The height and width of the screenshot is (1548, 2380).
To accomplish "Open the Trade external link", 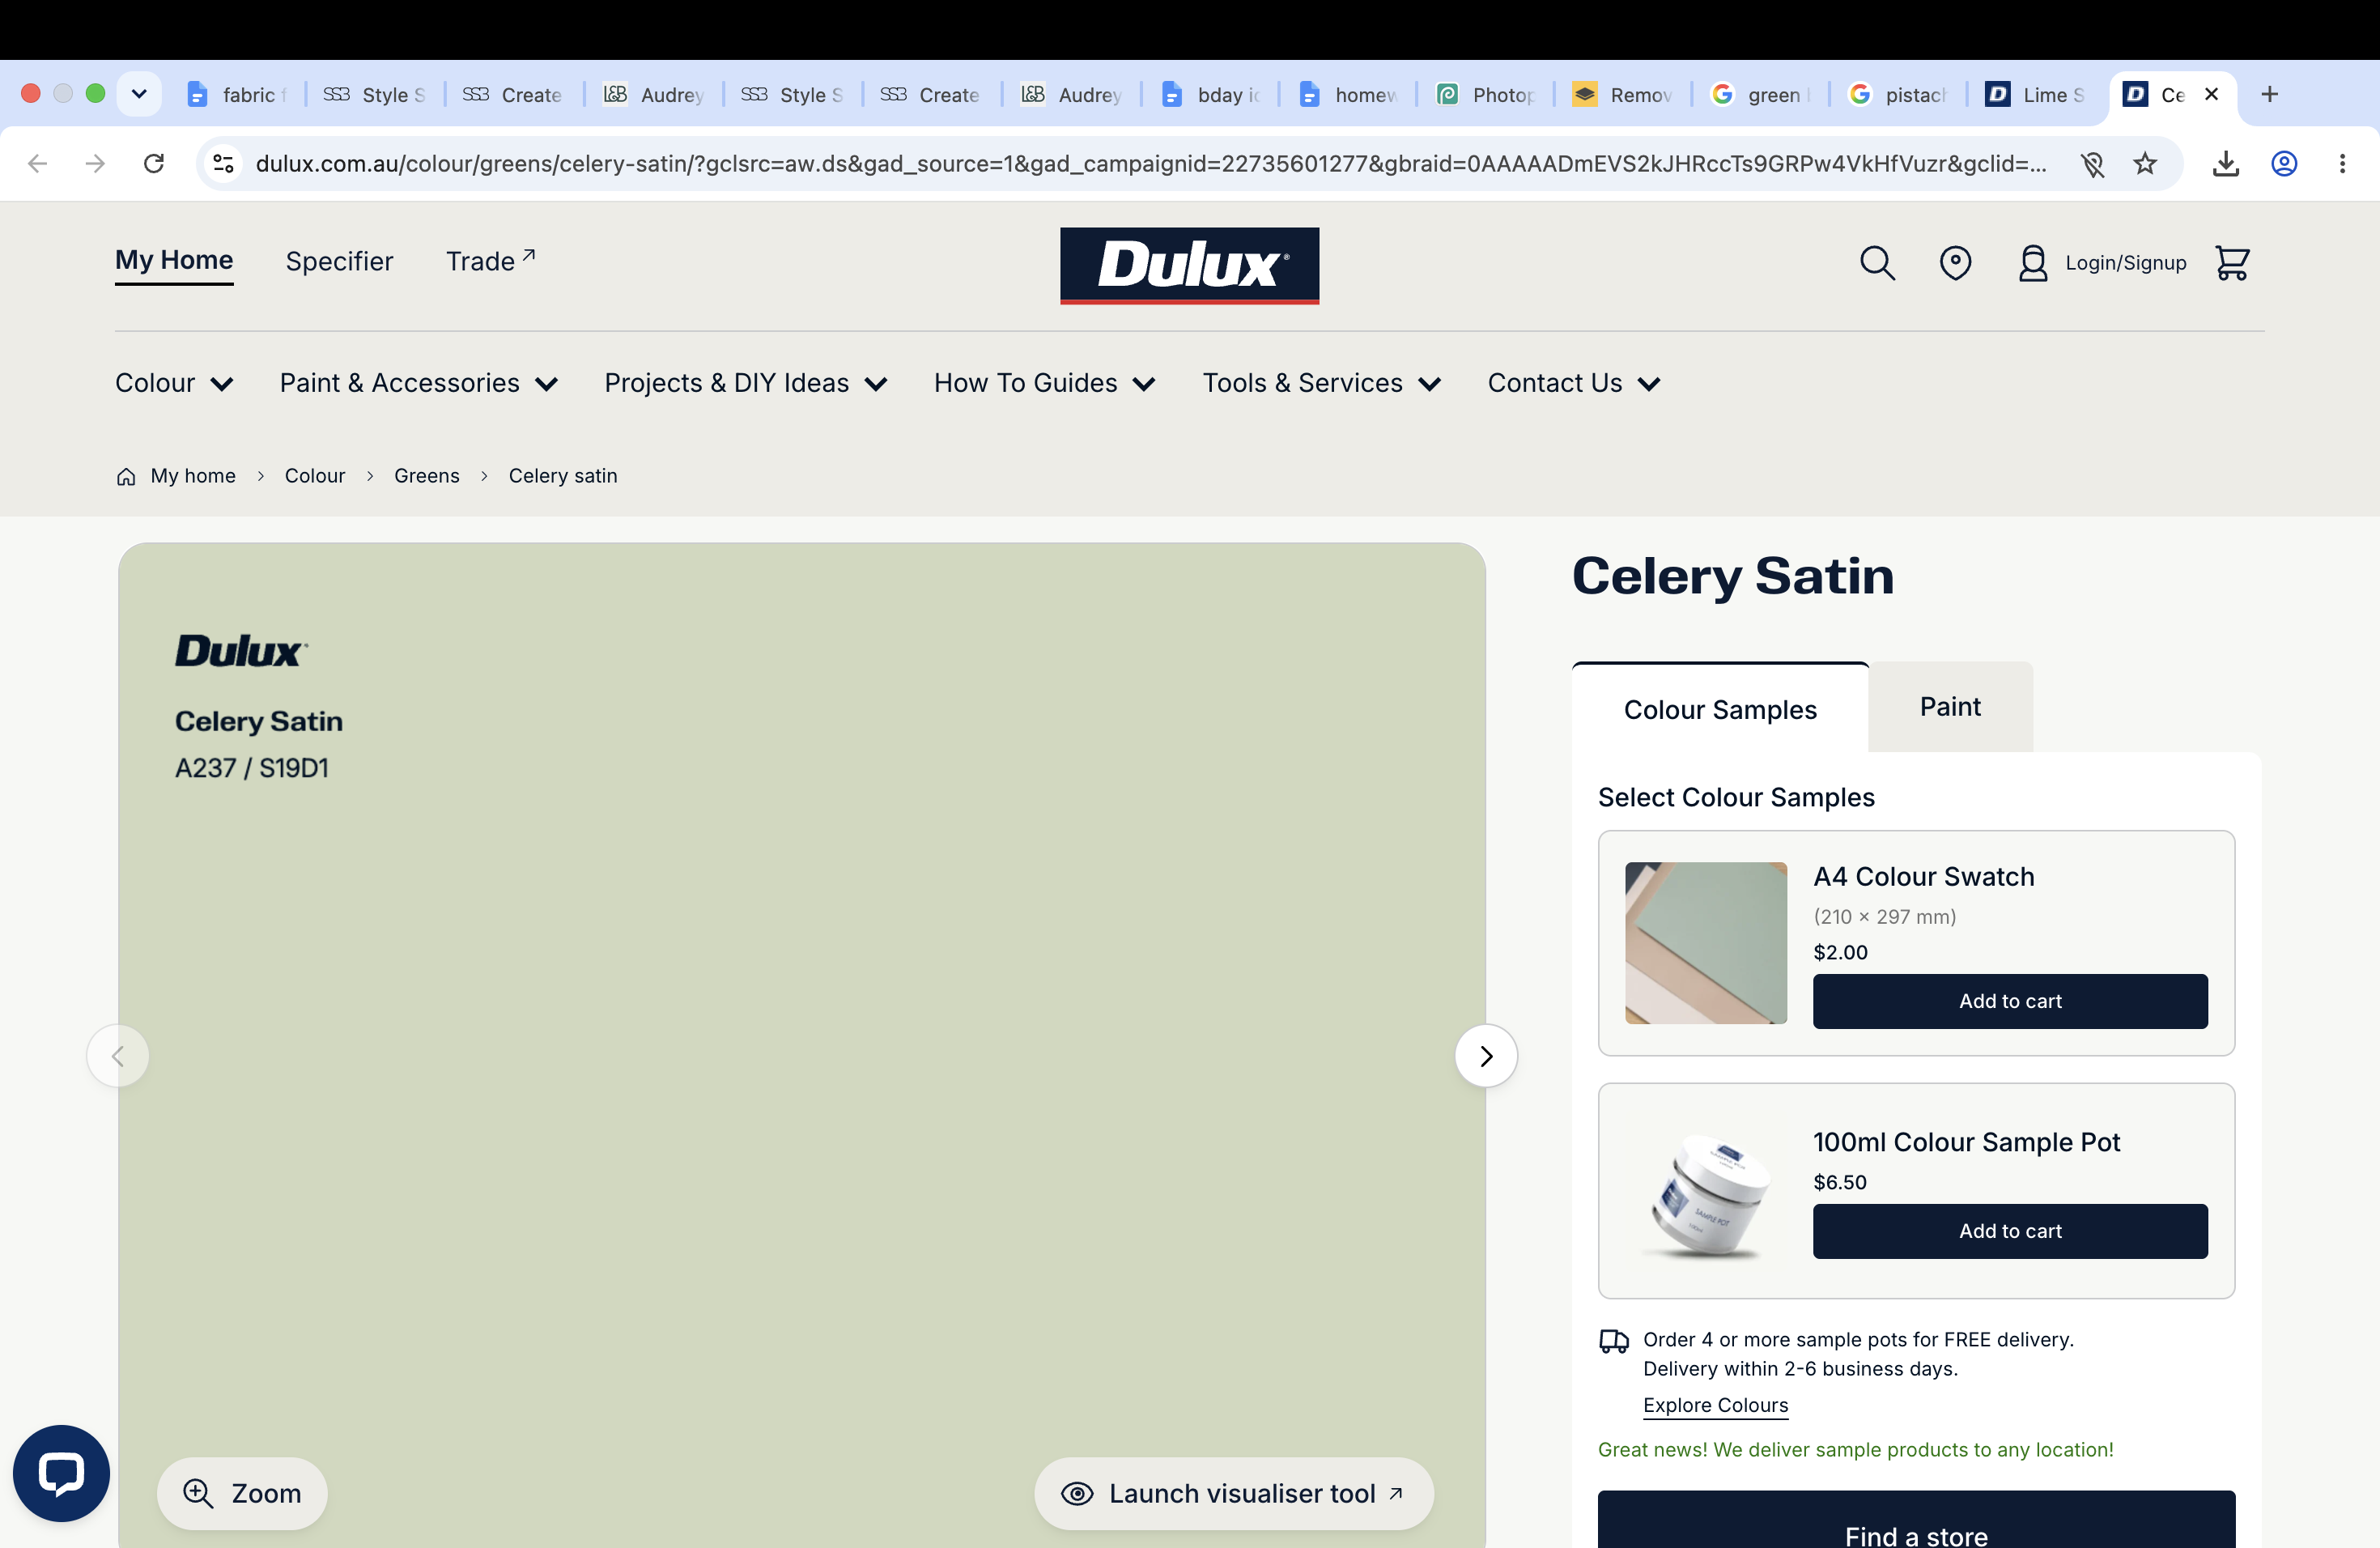I will [490, 261].
